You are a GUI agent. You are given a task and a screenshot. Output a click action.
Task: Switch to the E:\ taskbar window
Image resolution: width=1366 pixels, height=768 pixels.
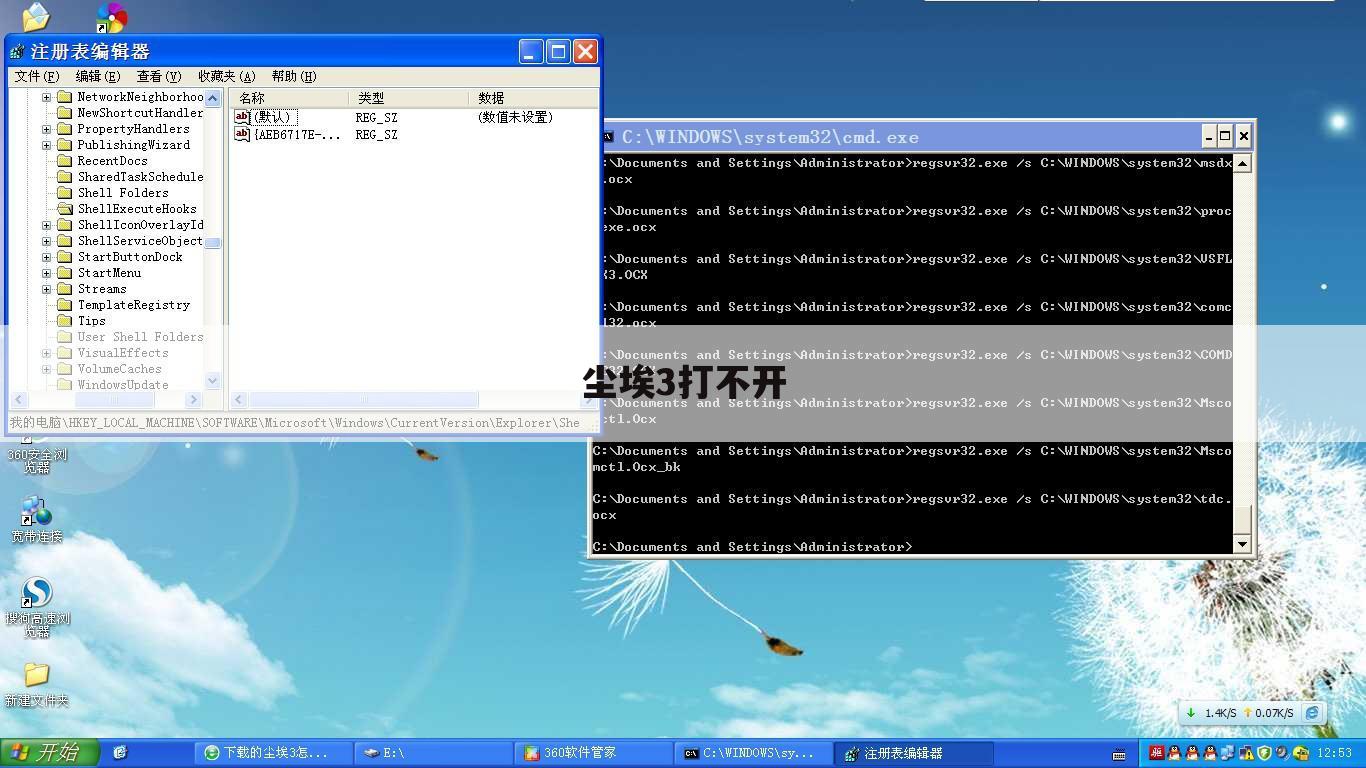click(434, 753)
